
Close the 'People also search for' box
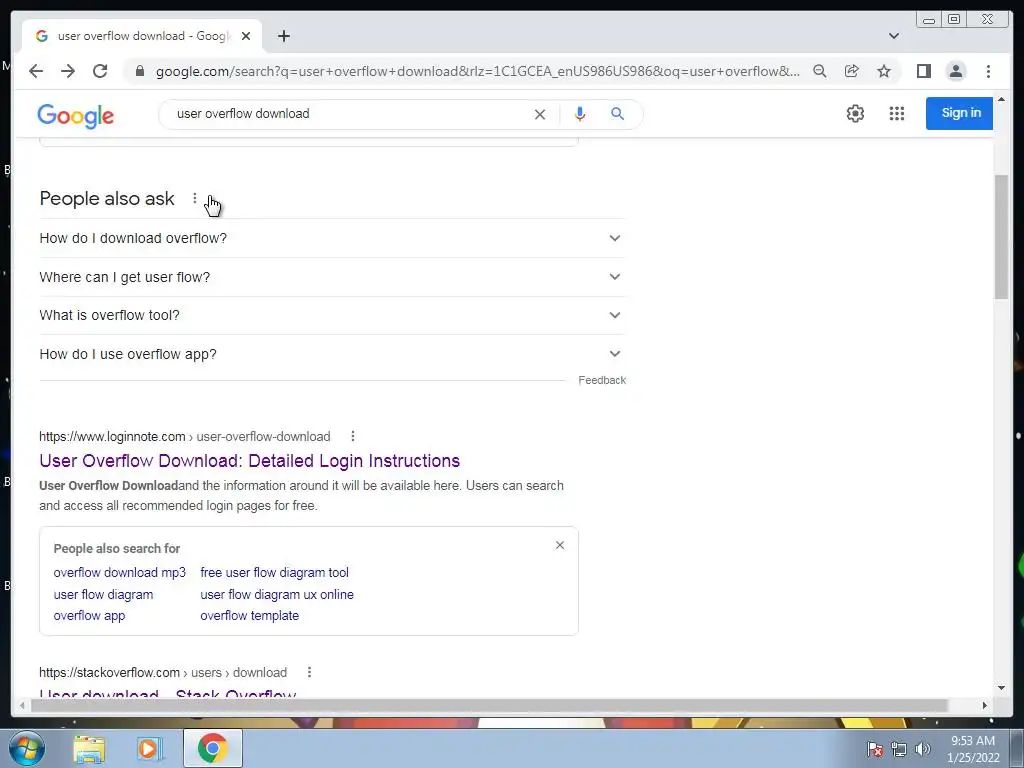(x=560, y=545)
